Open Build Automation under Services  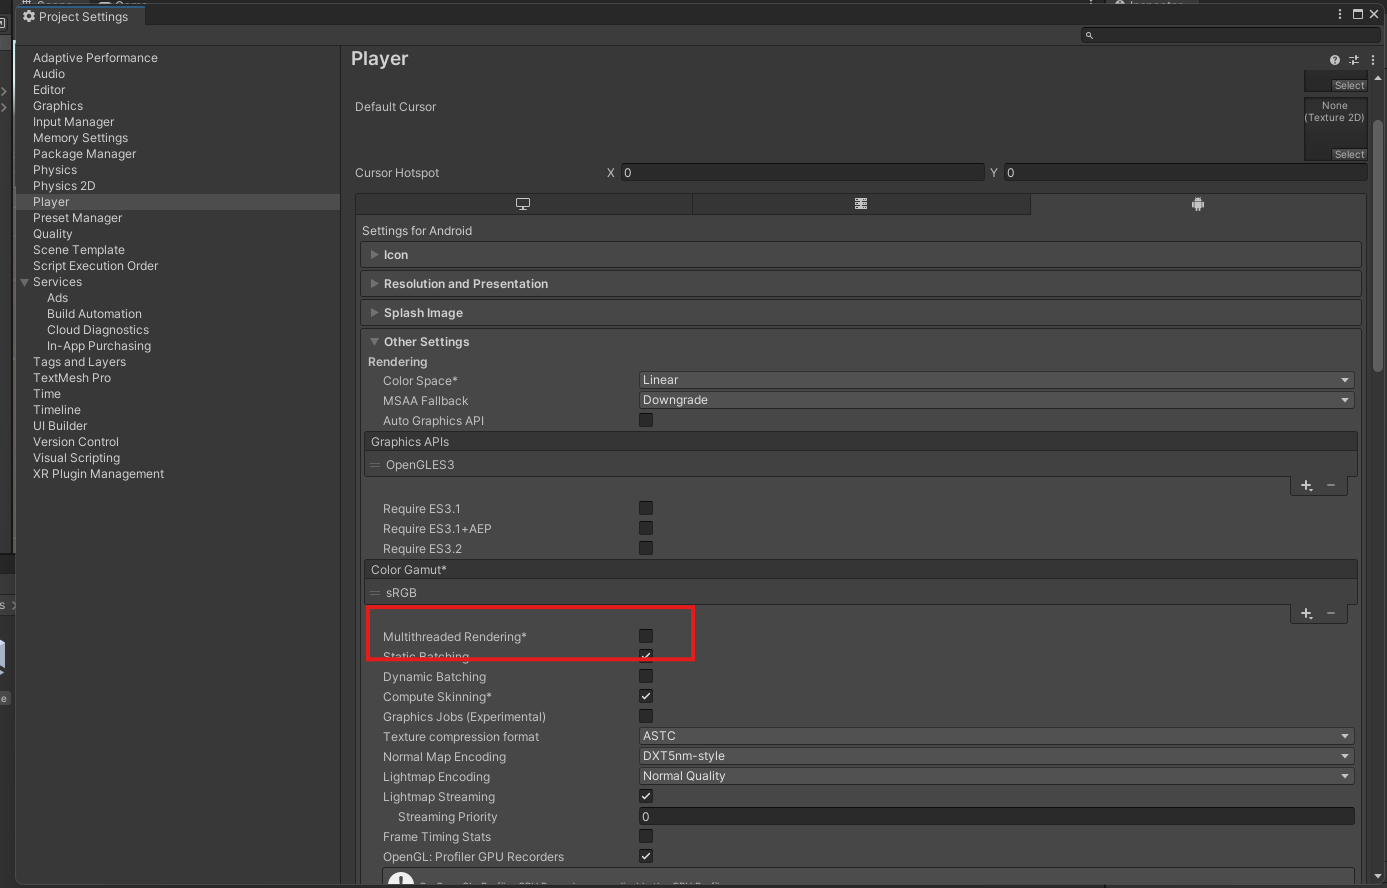(94, 314)
